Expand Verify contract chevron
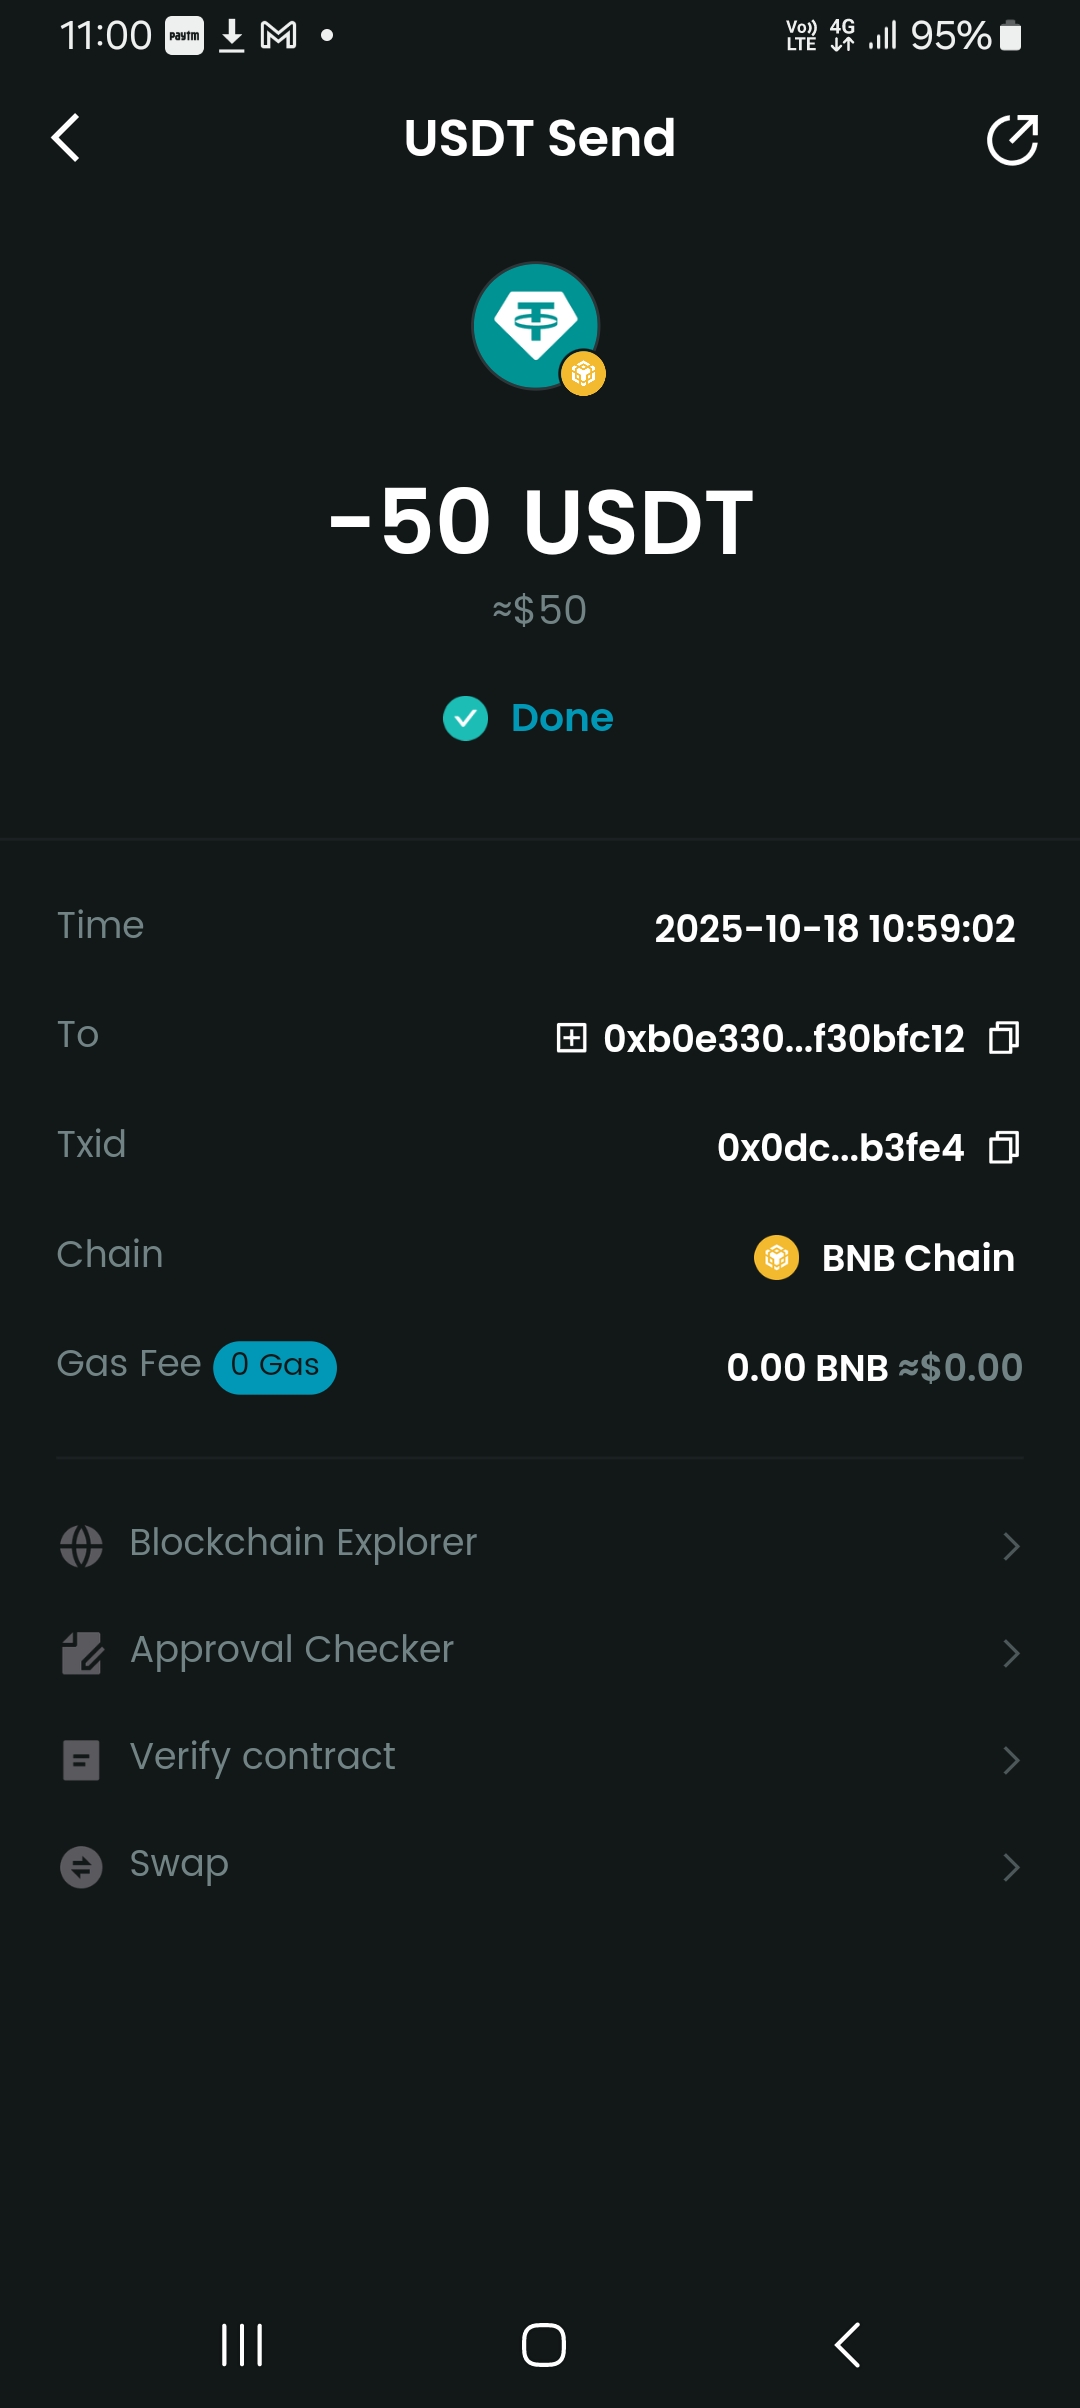The image size is (1080, 2408). click(x=1011, y=1760)
